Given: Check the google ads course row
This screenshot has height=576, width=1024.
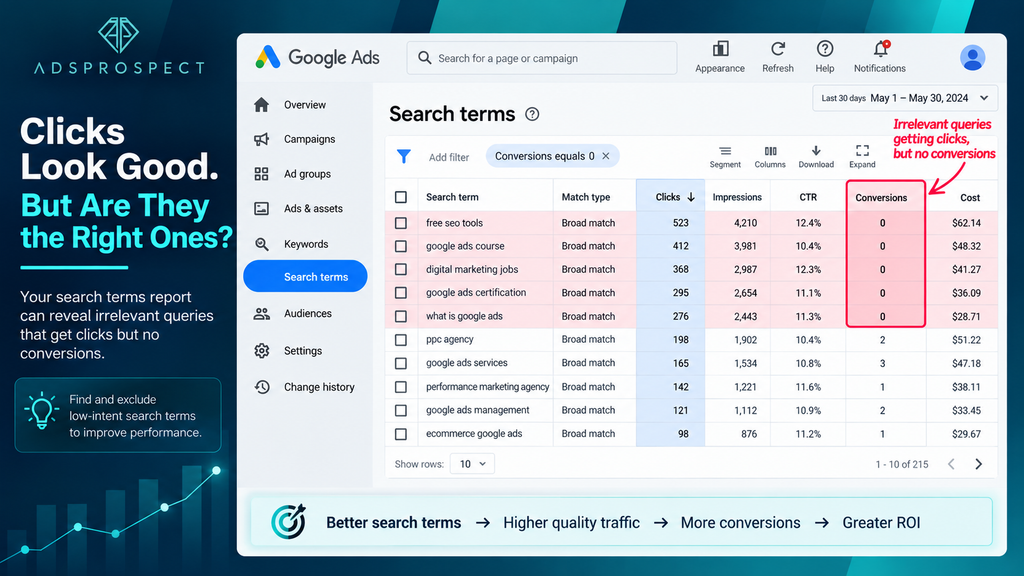Looking at the screenshot, I should (x=401, y=246).
